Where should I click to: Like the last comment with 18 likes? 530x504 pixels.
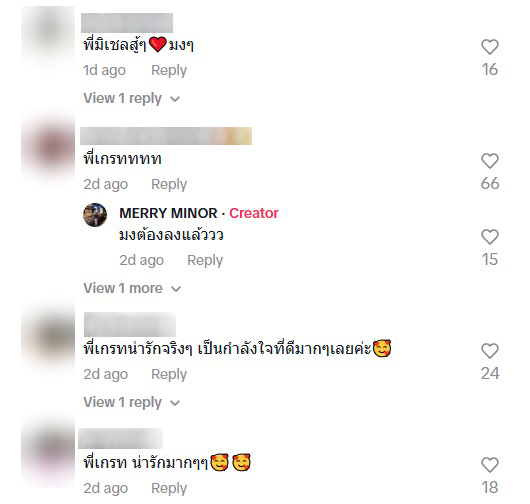(490, 465)
